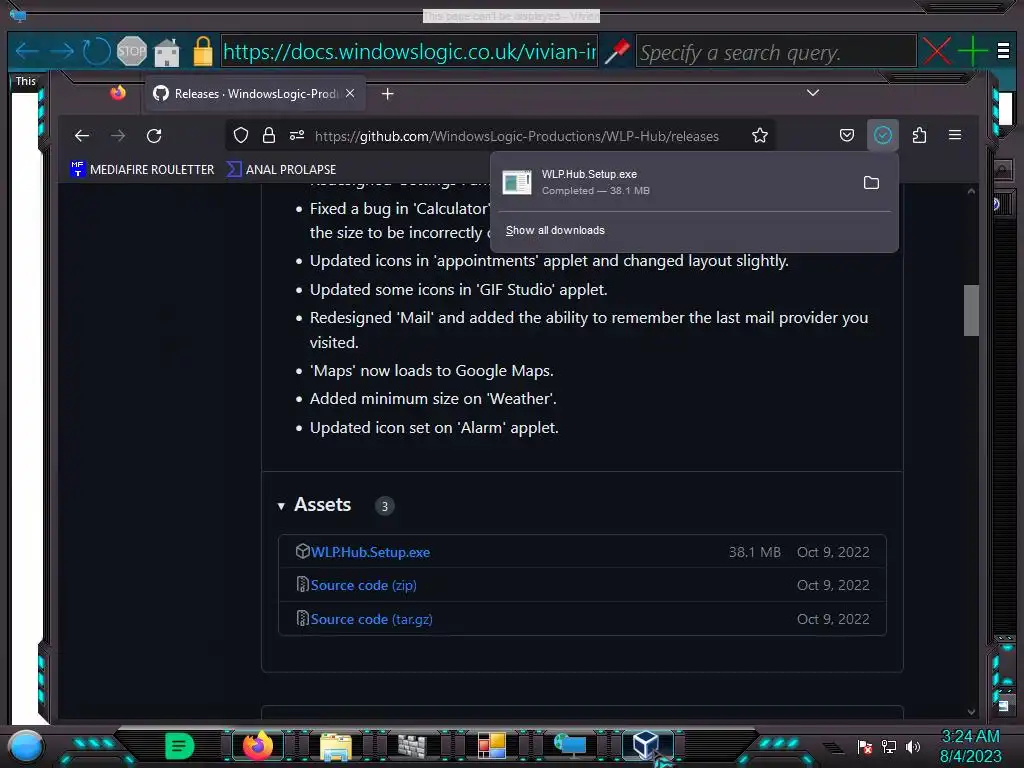The height and width of the screenshot is (768, 1024).
Task: Show site info via padlock icon
Action: [268, 135]
